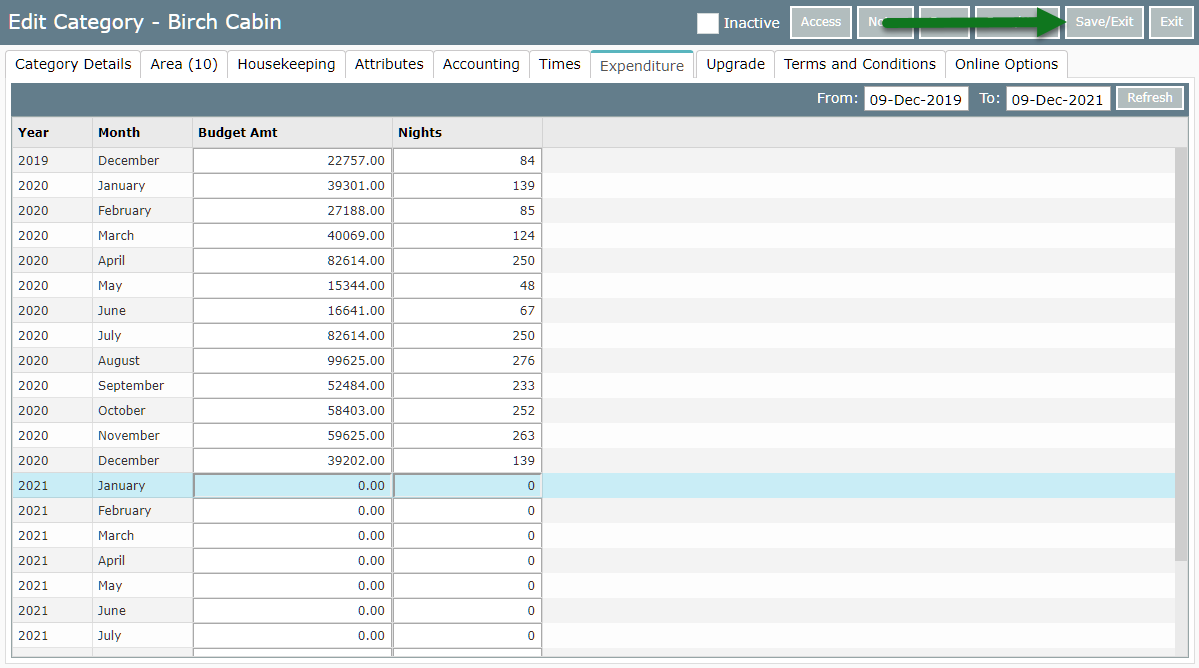Open the Upgrade tab
1199x668 pixels.
pyautogui.click(x=736, y=64)
